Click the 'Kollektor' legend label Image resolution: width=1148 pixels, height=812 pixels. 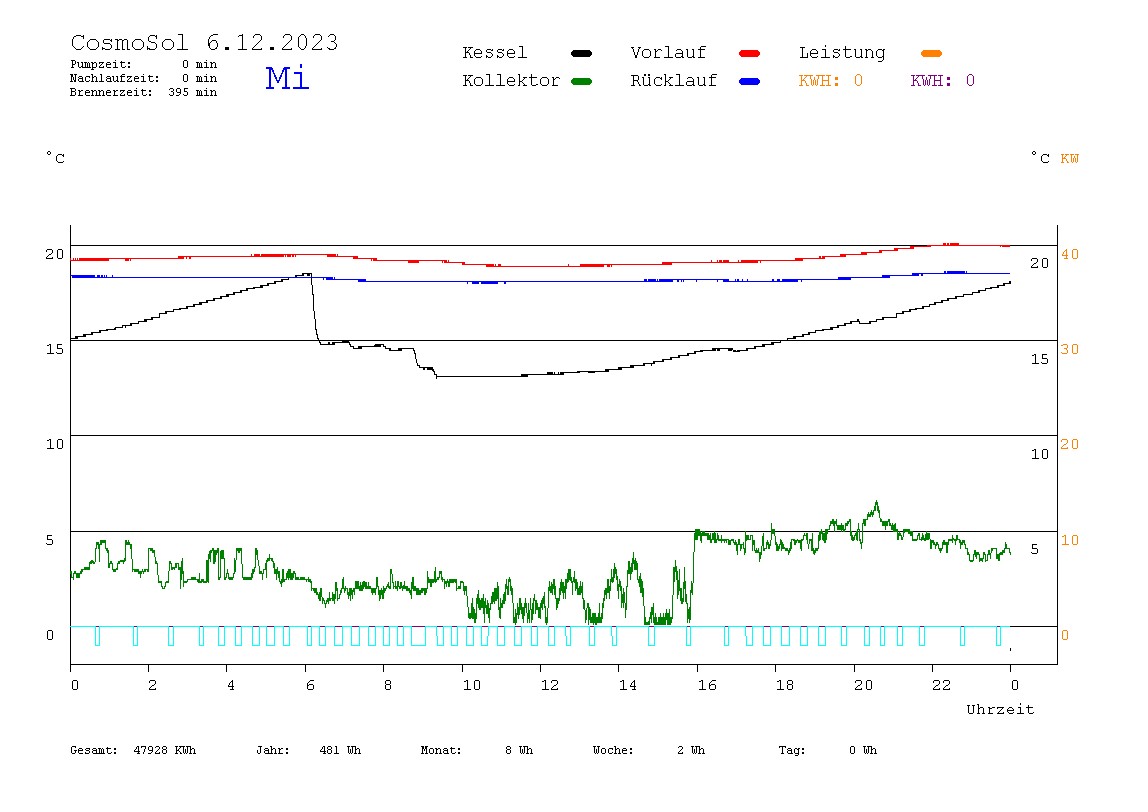511,81
